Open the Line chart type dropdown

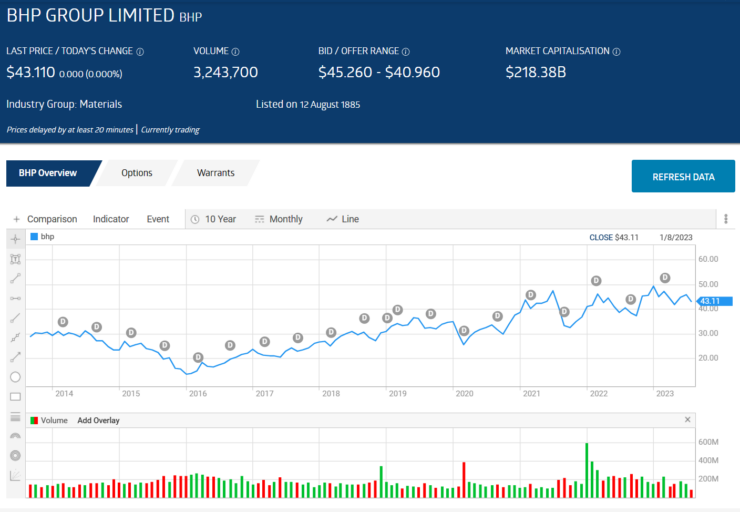coord(350,219)
